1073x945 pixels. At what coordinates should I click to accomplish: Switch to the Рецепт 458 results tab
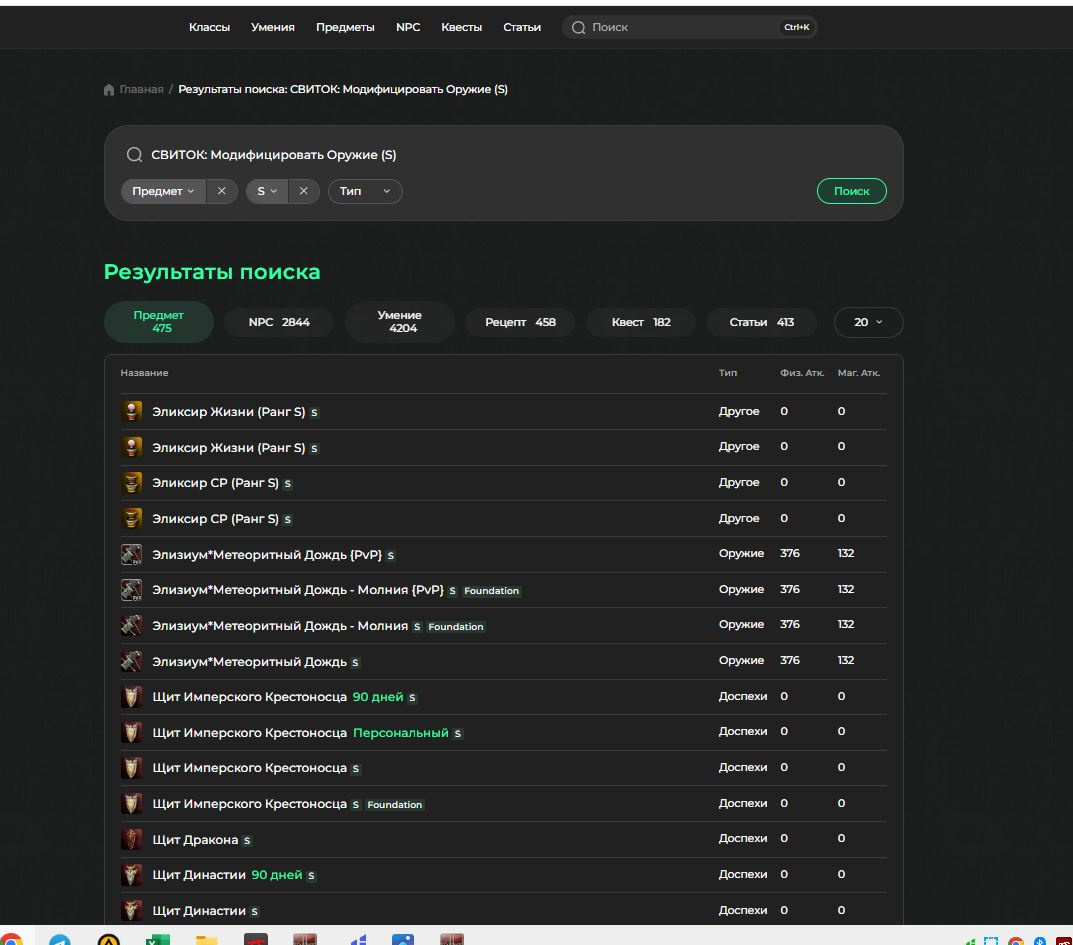(520, 322)
